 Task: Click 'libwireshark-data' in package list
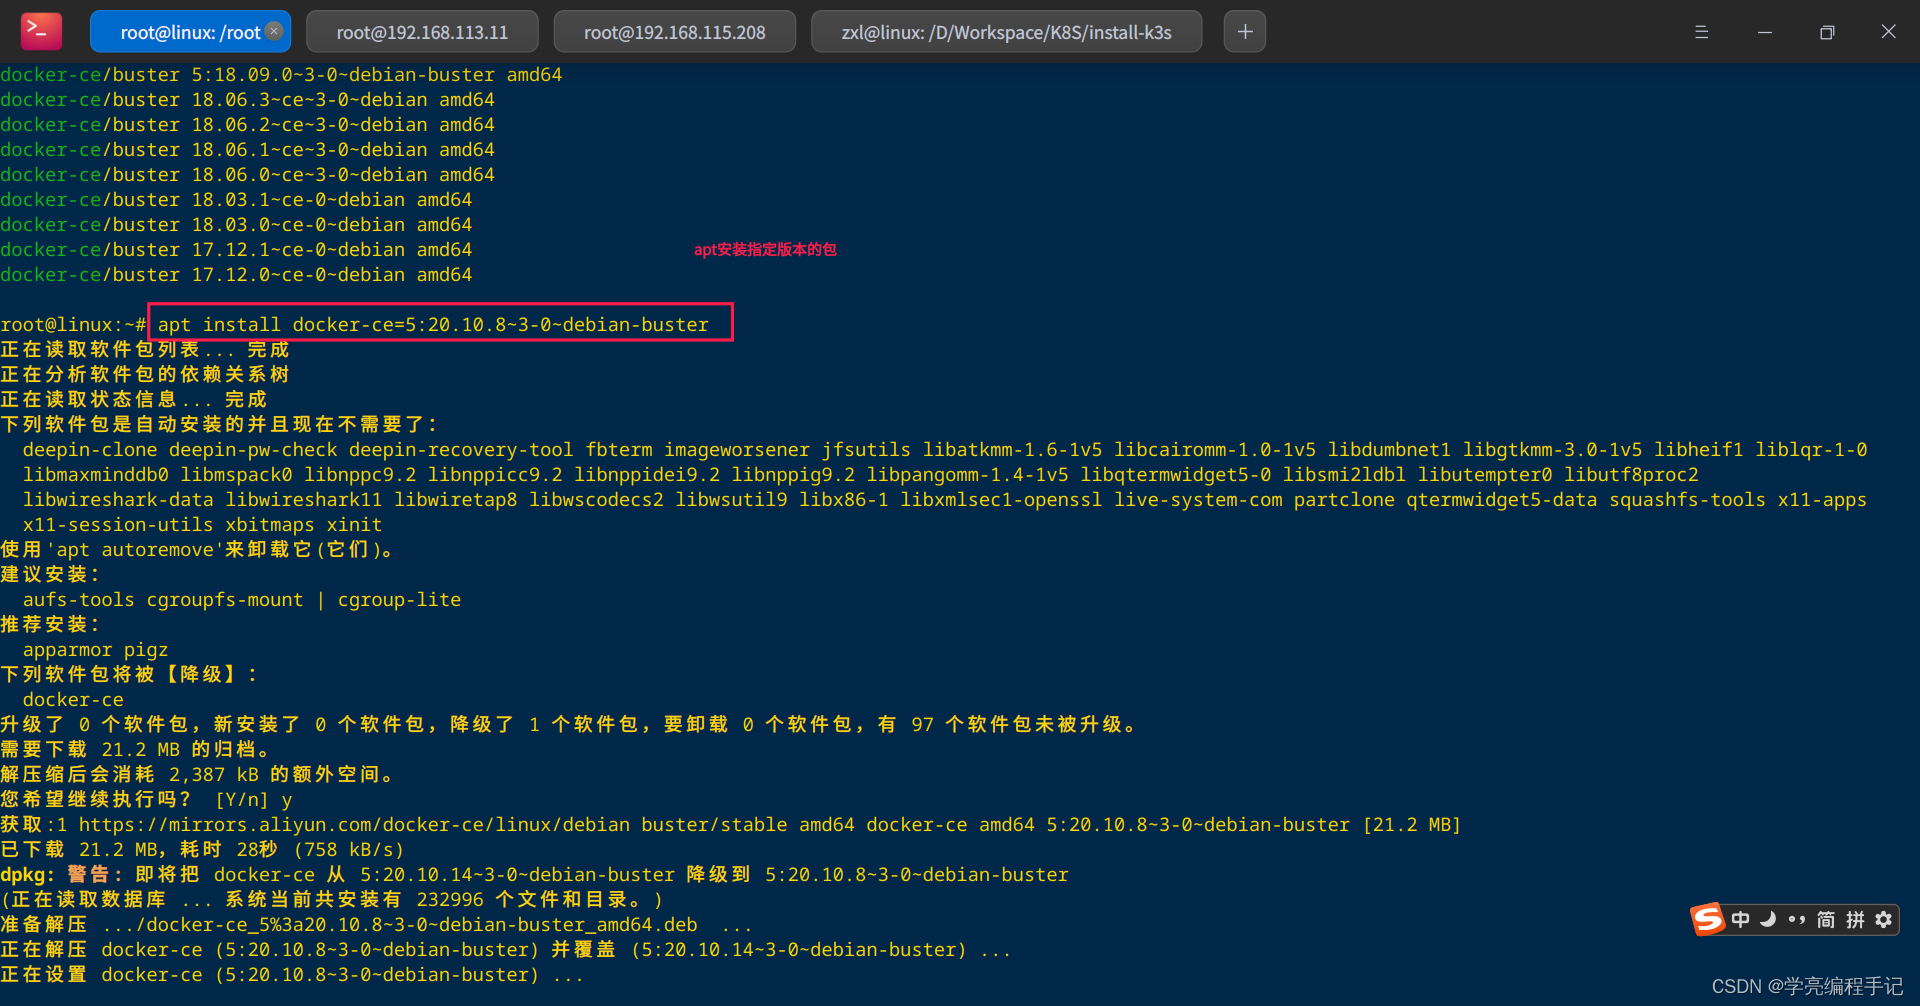pos(118,499)
